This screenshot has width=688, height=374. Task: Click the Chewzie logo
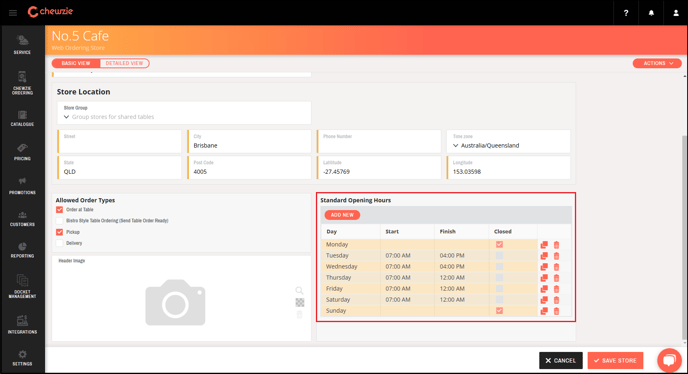[x=50, y=12]
